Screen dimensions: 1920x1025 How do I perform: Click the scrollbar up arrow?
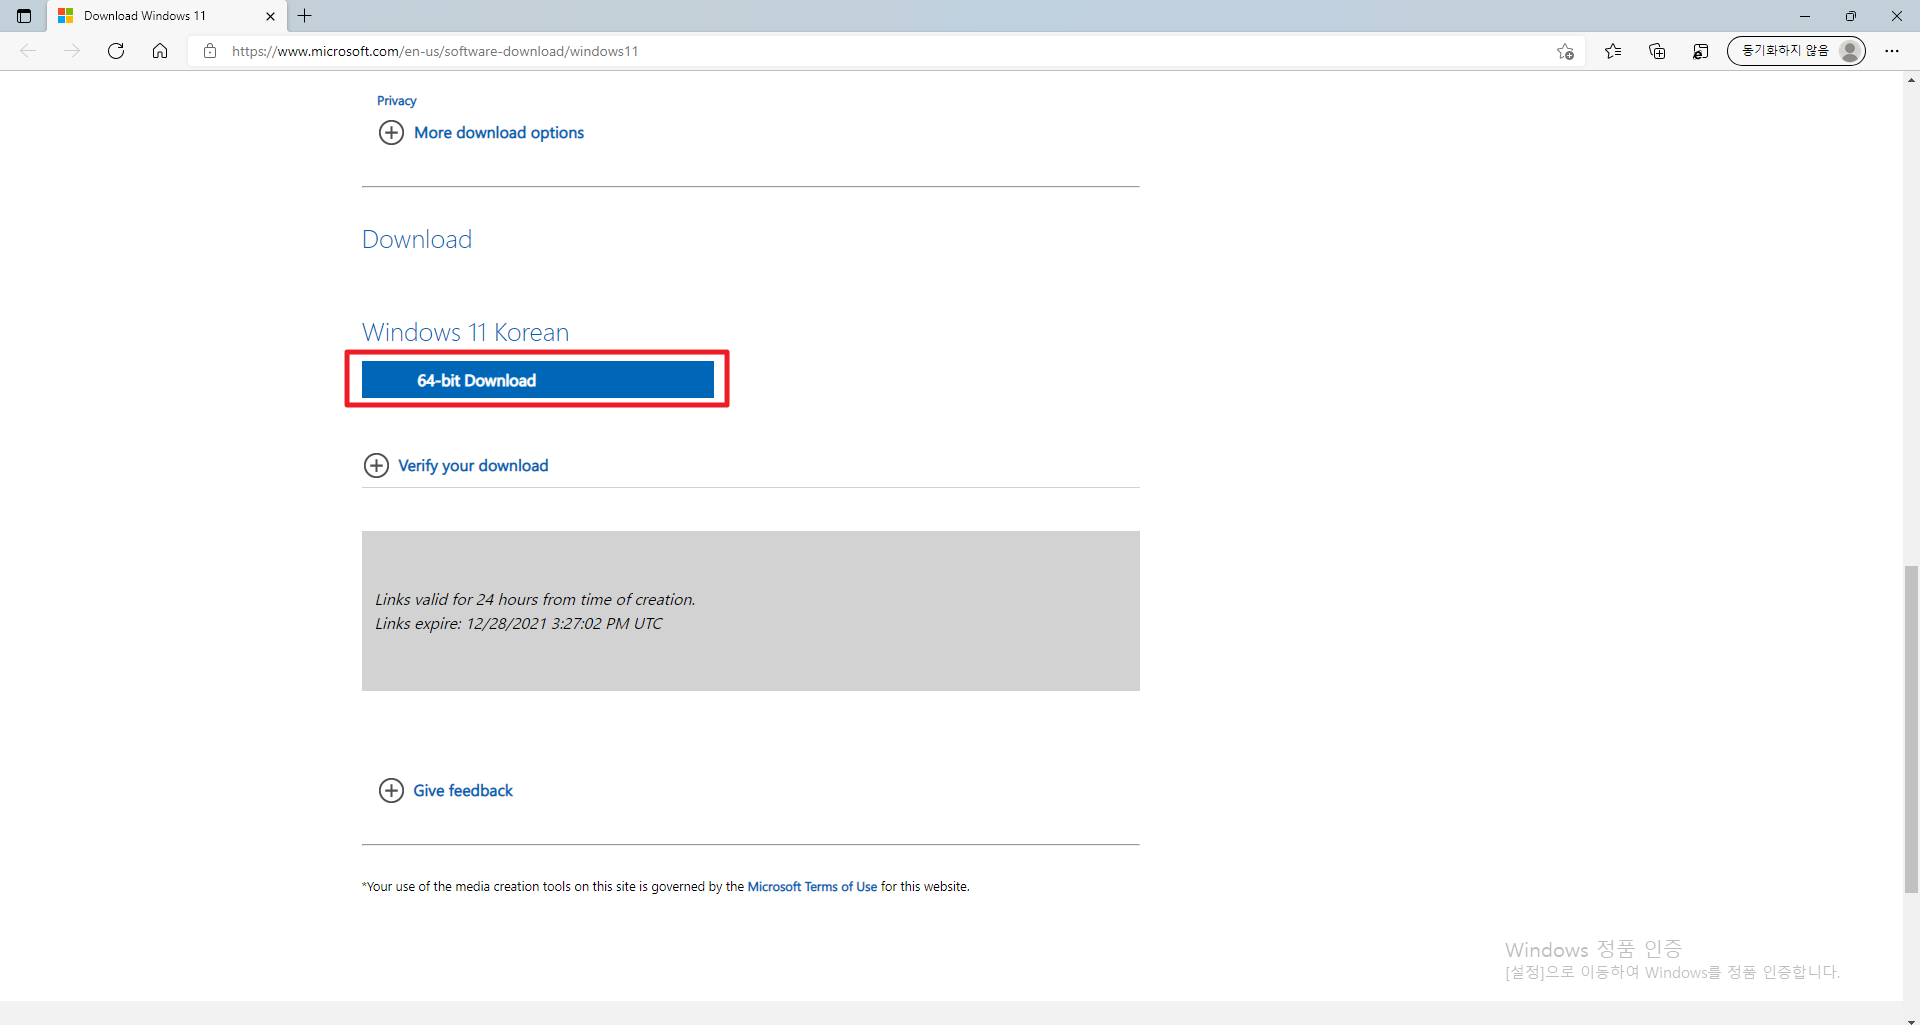tap(1911, 80)
